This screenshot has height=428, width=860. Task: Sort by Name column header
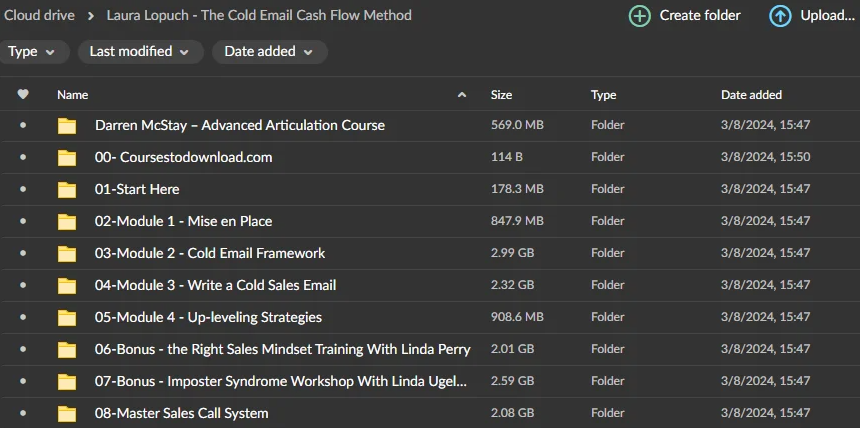click(72, 95)
